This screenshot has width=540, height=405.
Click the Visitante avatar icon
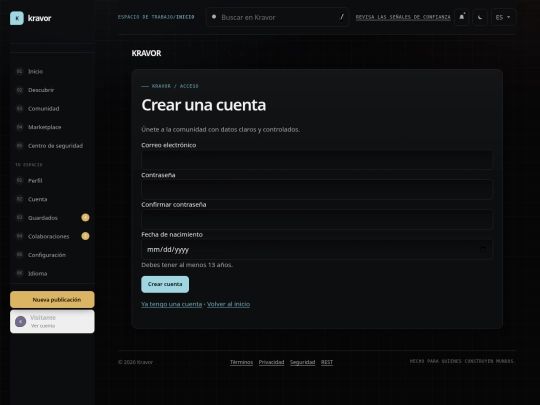click(x=21, y=322)
